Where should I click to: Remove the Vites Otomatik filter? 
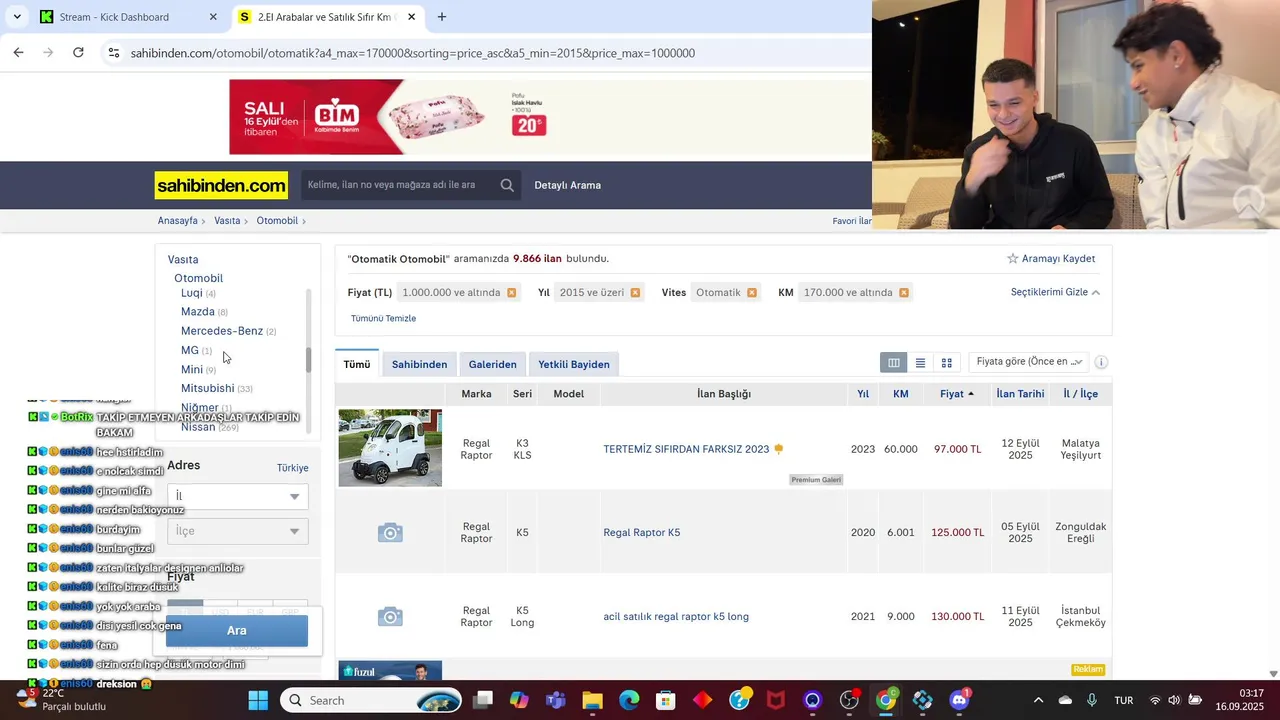click(752, 293)
